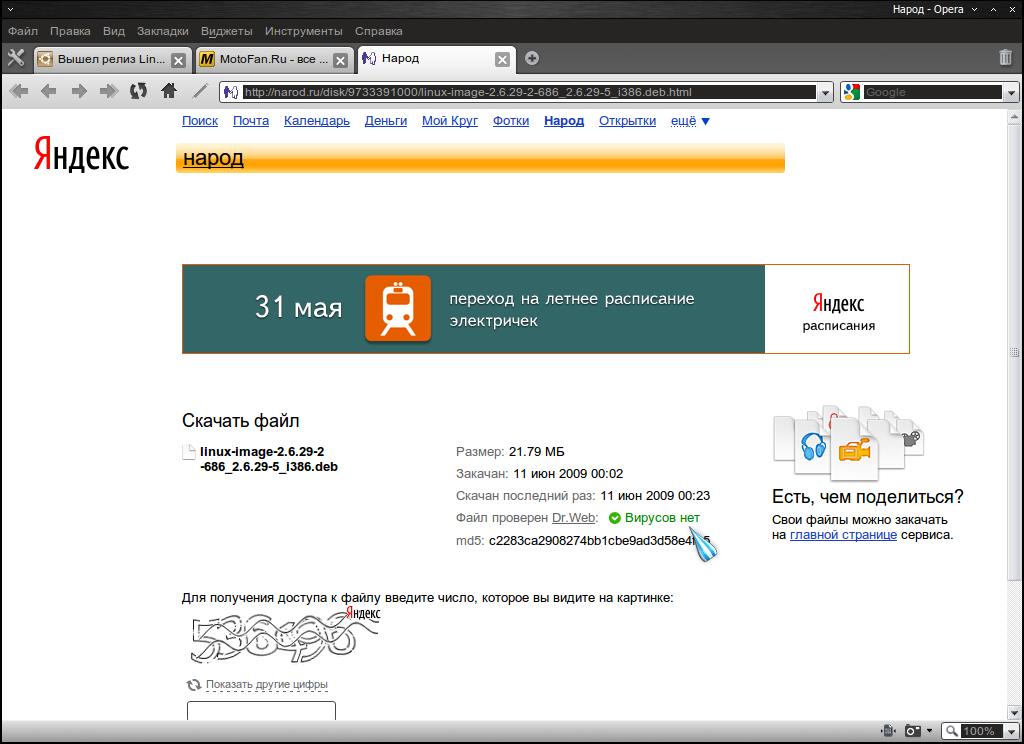This screenshot has width=1024, height=744.
Task: Click the status bar page view icon
Action: [888, 730]
